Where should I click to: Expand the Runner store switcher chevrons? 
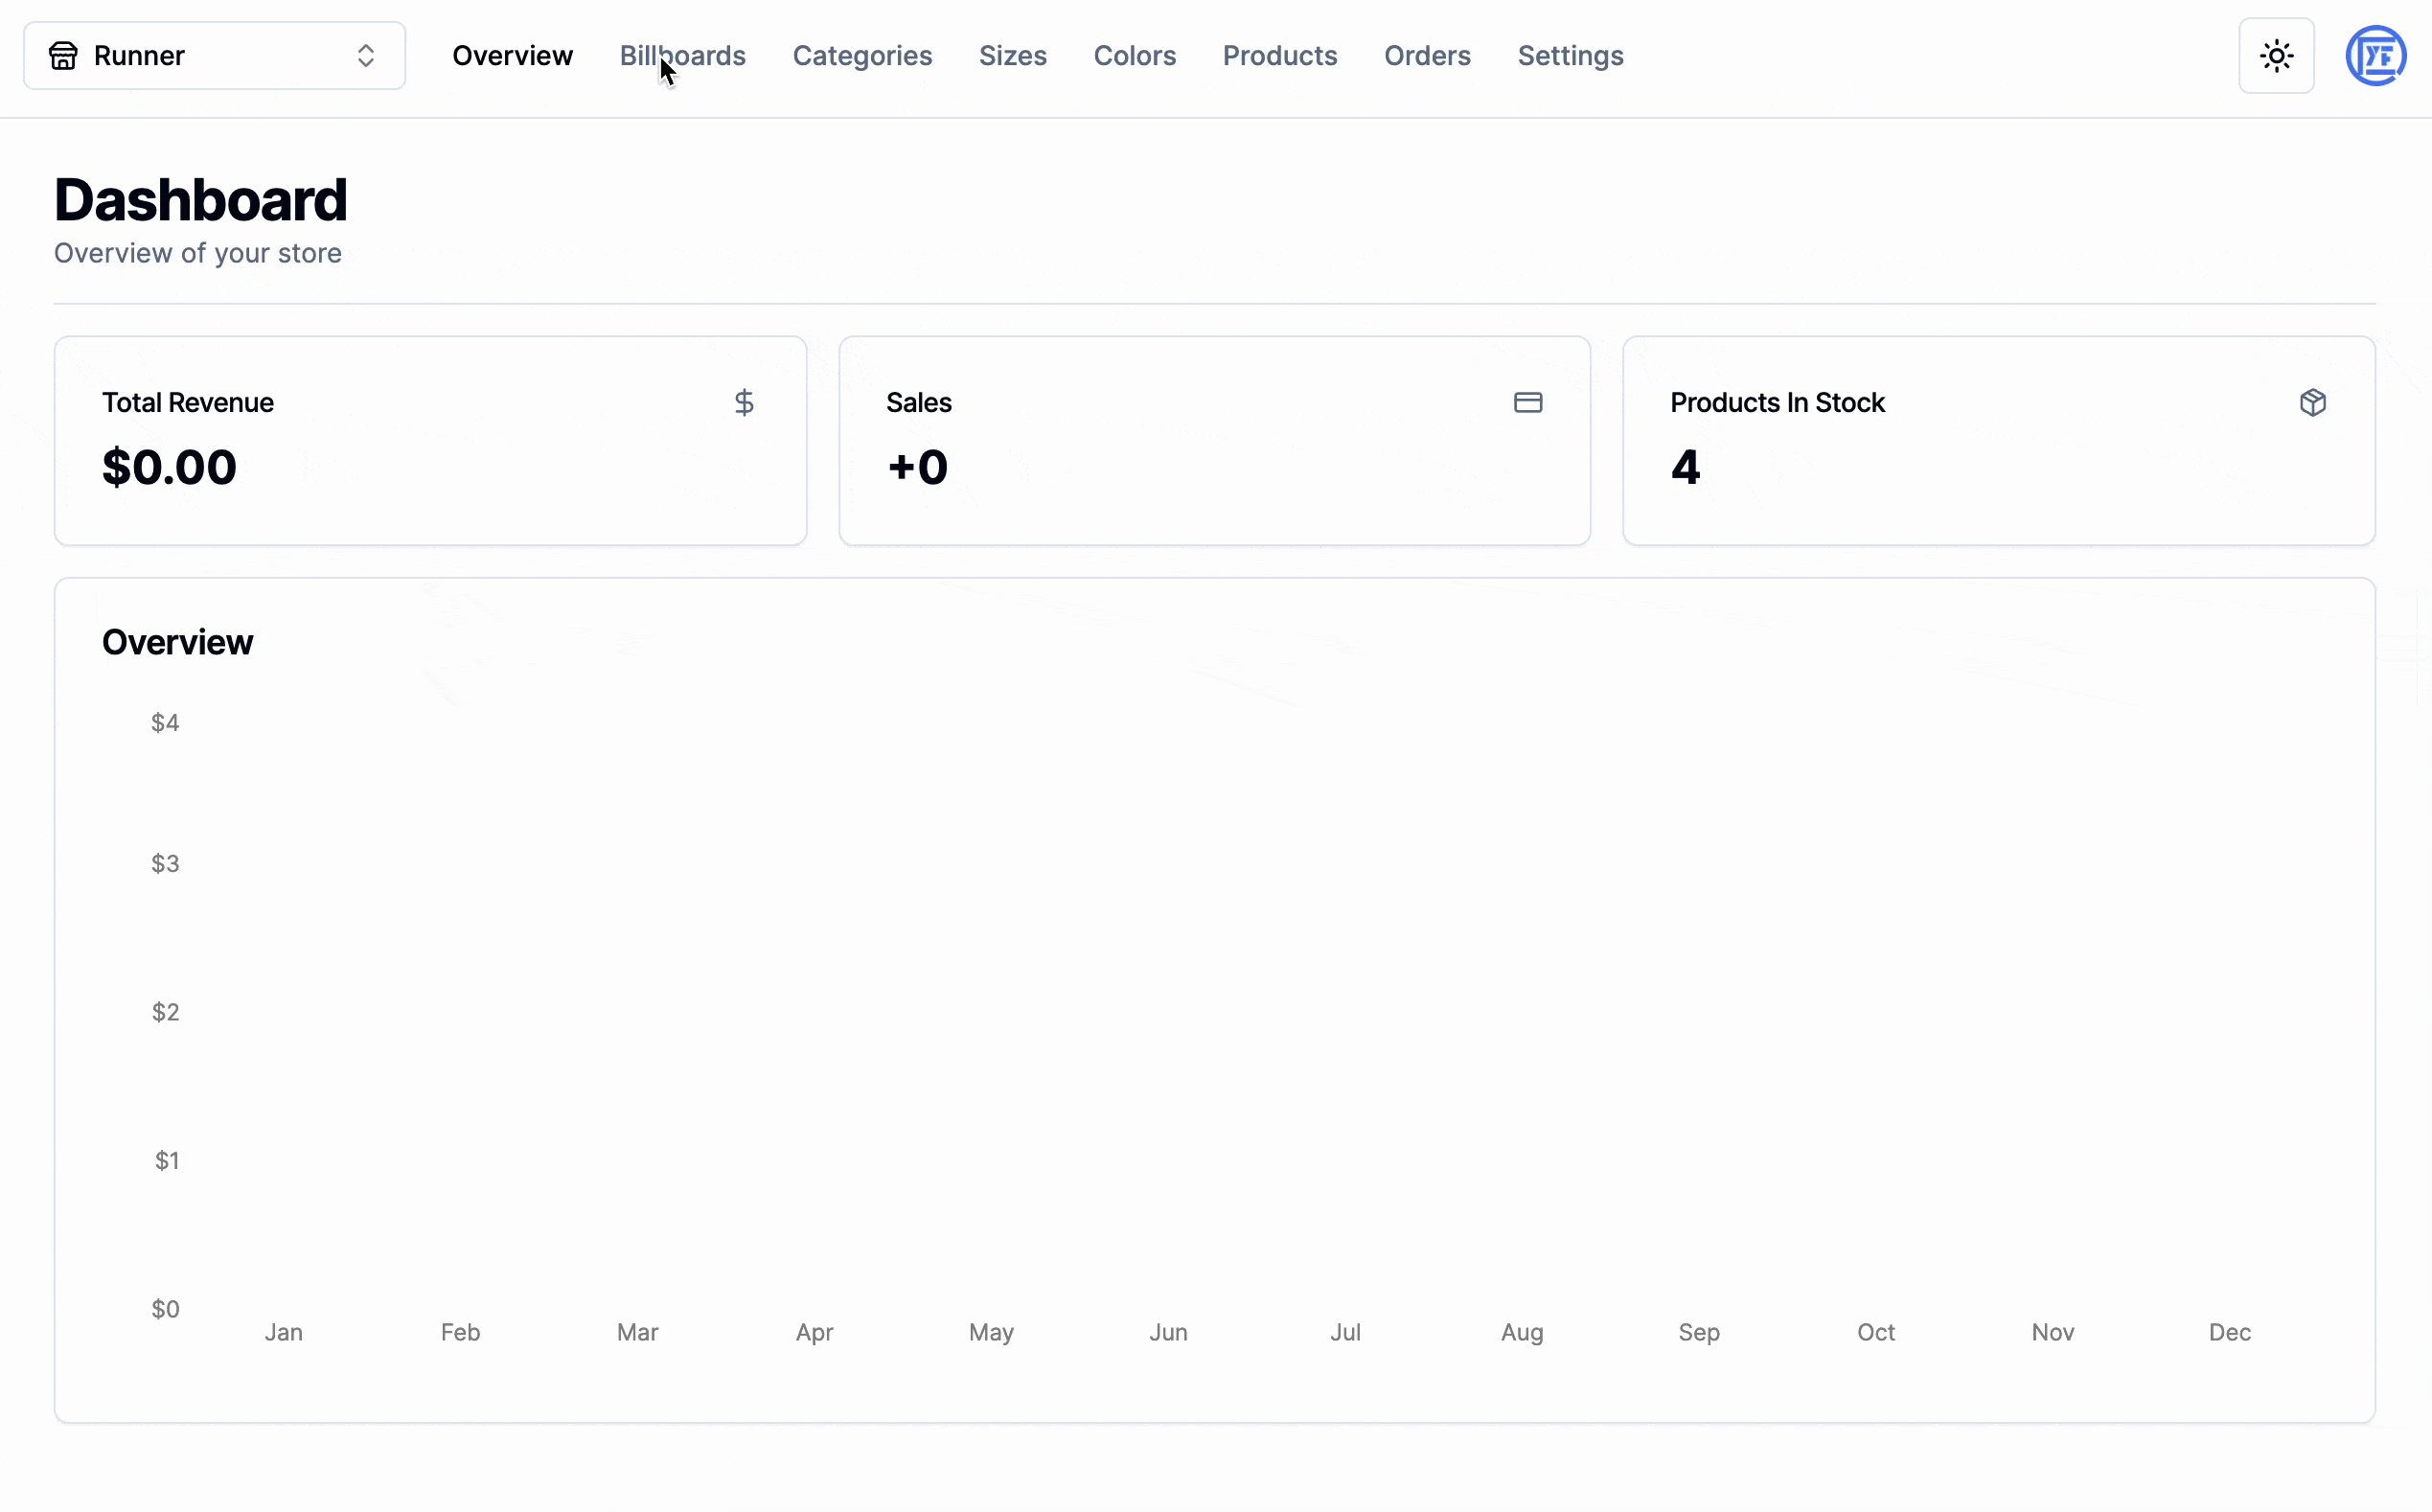[366, 56]
